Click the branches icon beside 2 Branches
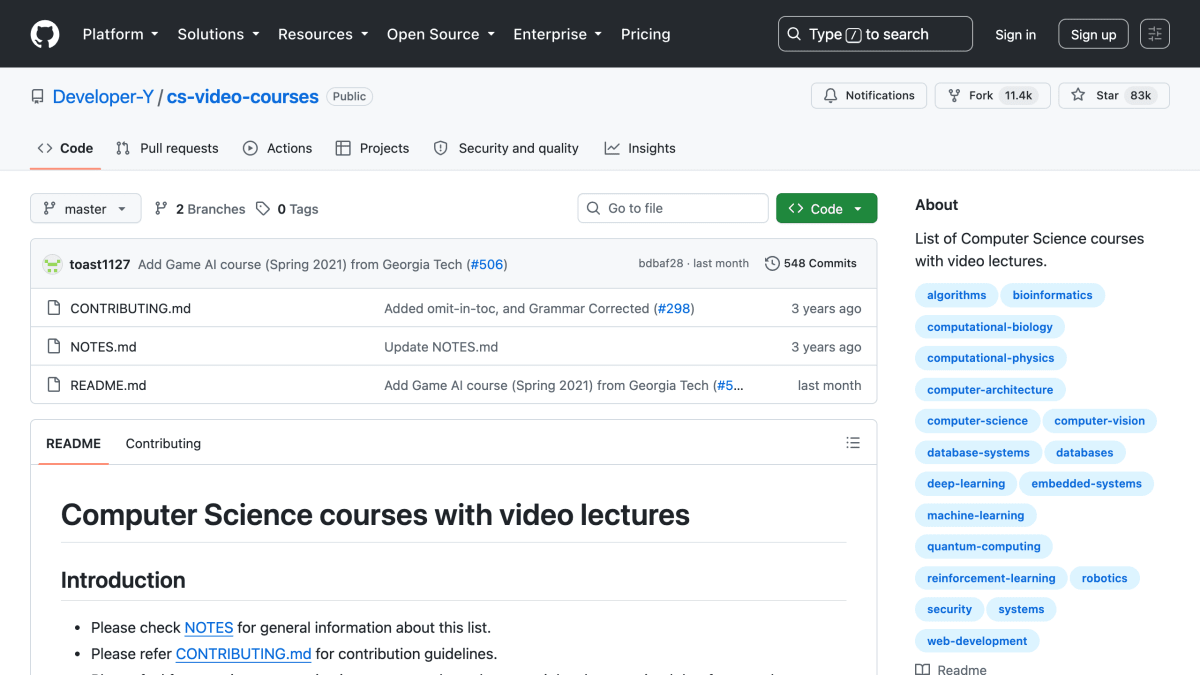Image resolution: width=1200 pixels, height=675 pixels. tap(161, 209)
